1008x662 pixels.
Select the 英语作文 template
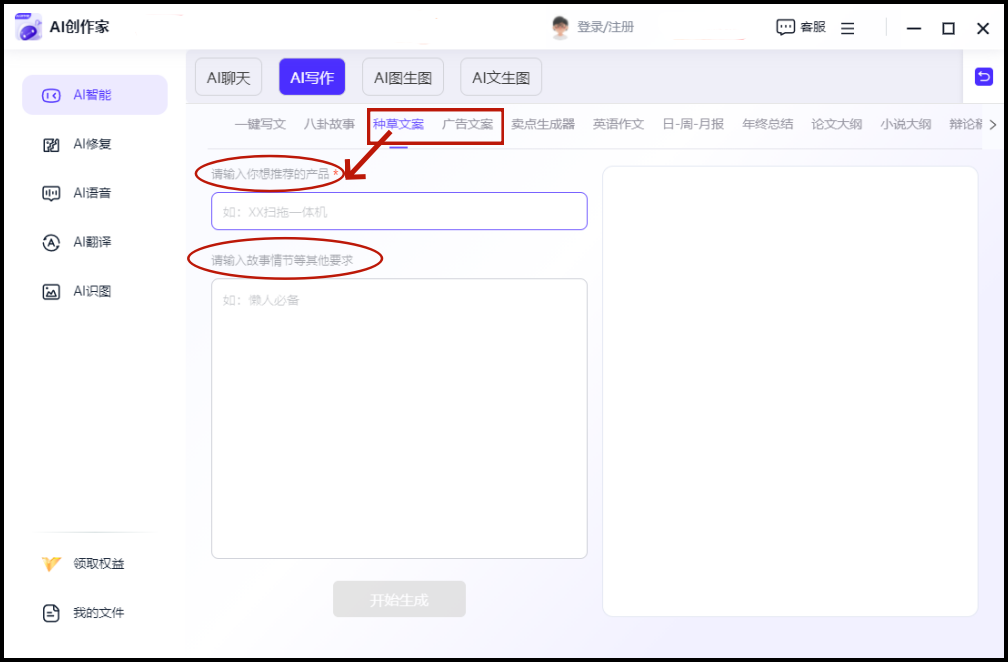(x=618, y=124)
